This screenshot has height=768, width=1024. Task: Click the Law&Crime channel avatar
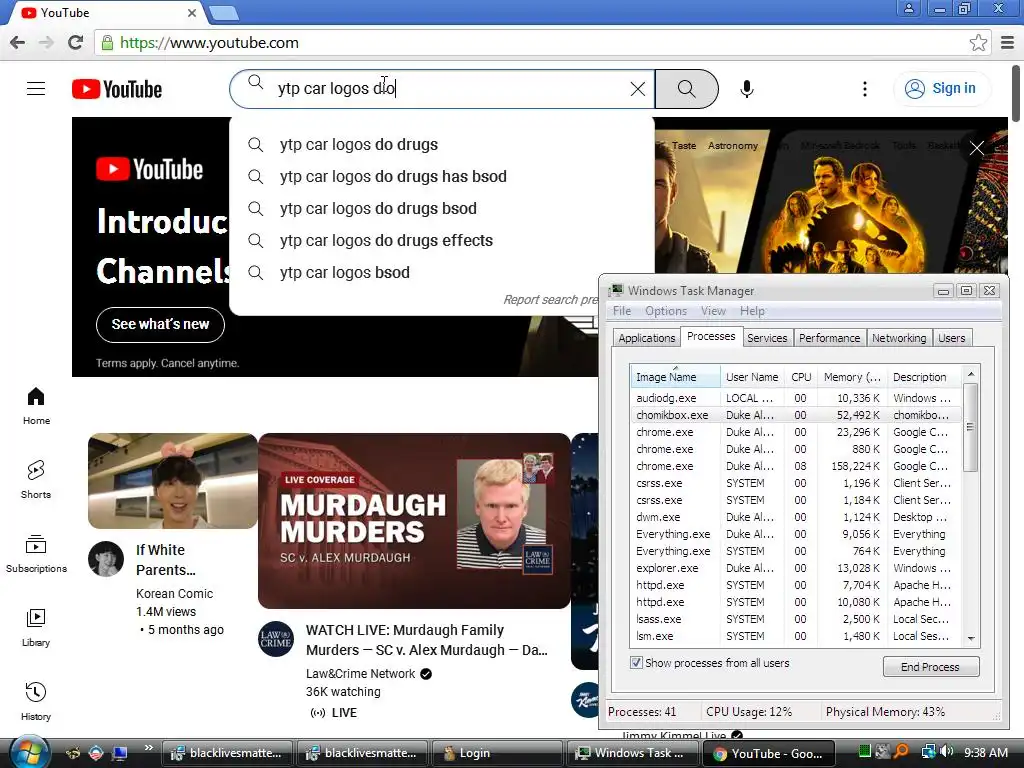click(x=276, y=639)
